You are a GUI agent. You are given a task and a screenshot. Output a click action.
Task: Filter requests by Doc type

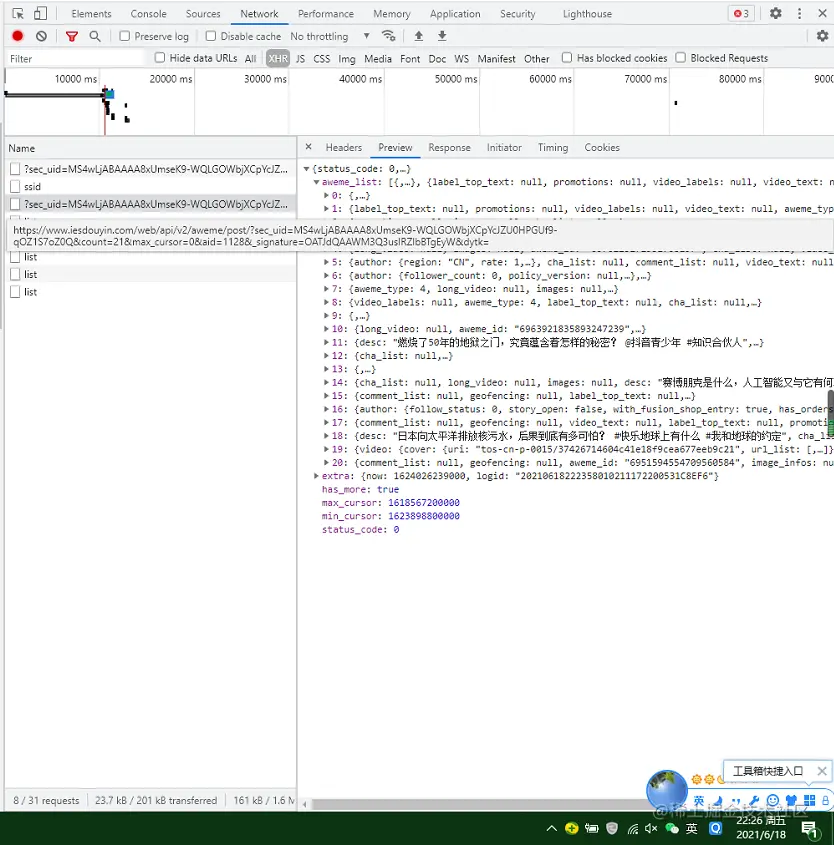[x=437, y=58]
